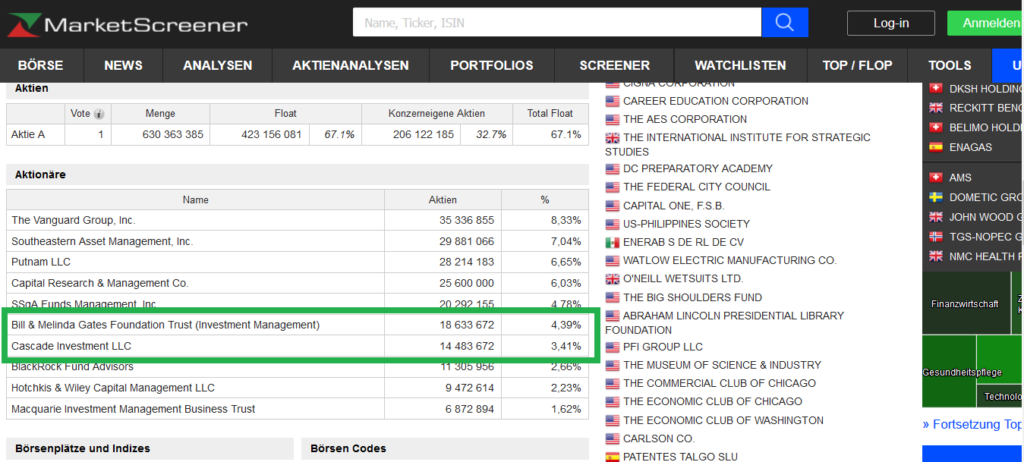Click the Swedish flag beside Dometic
The height and width of the screenshot is (462, 1024).
click(936, 197)
